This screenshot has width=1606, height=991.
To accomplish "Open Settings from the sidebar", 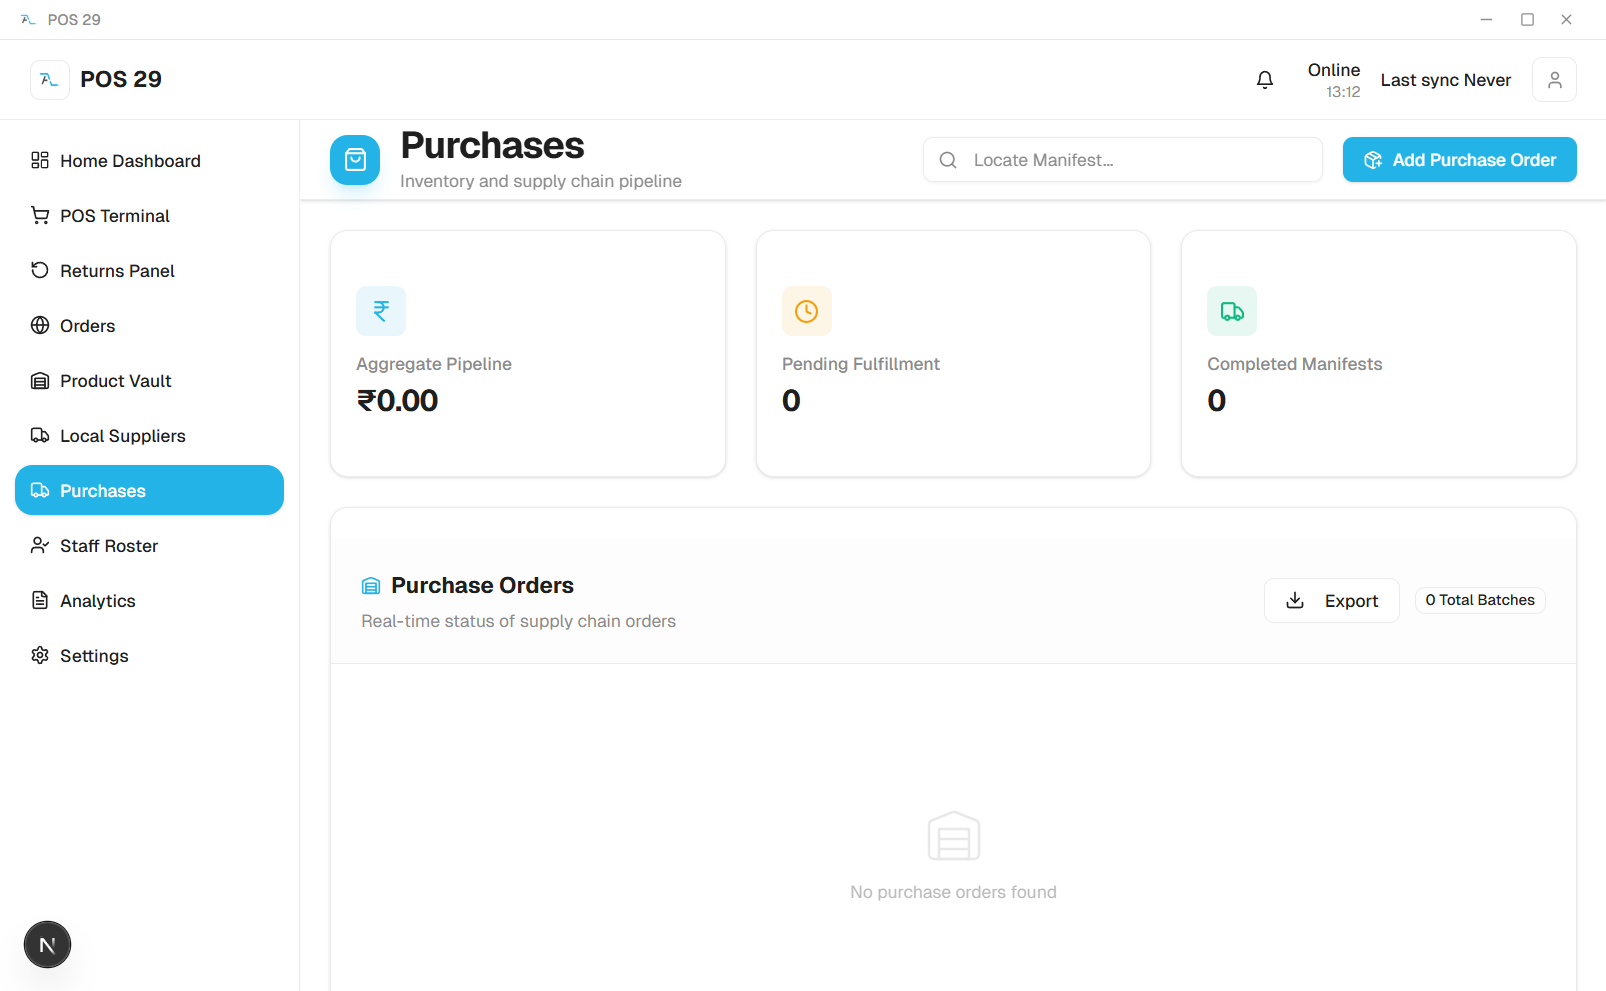I will tap(149, 655).
